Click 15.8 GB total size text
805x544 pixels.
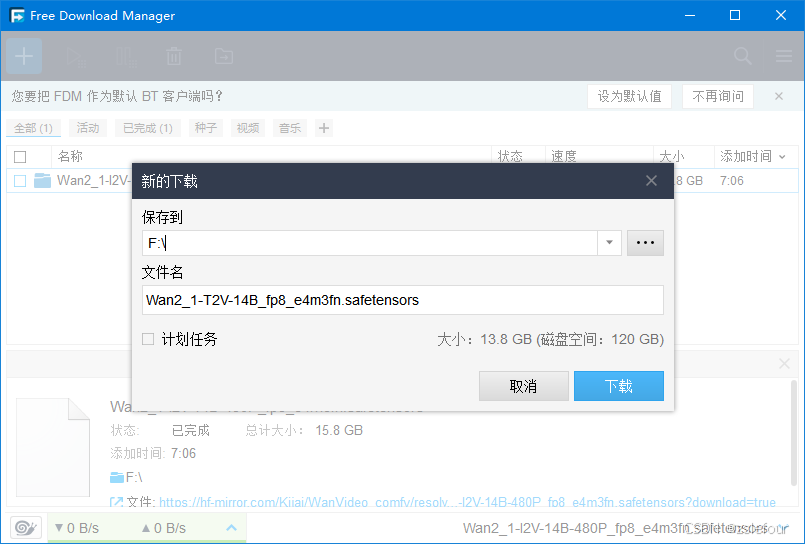[339, 430]
